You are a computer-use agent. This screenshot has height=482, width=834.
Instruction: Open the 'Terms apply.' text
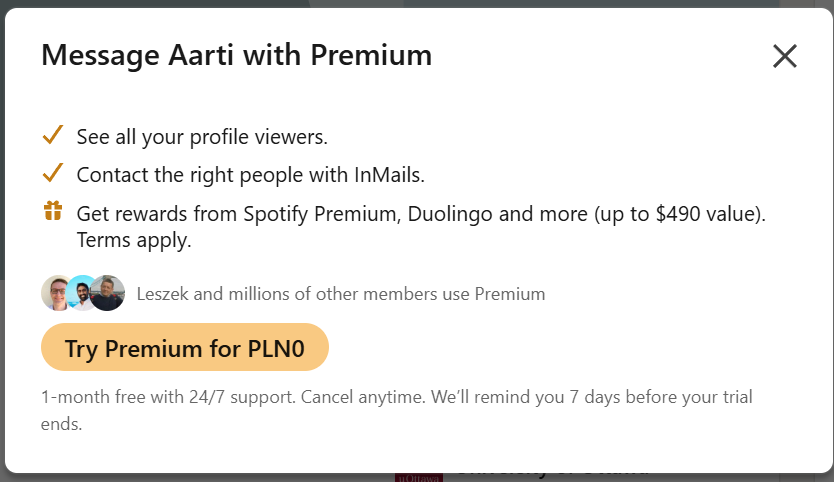133,240
